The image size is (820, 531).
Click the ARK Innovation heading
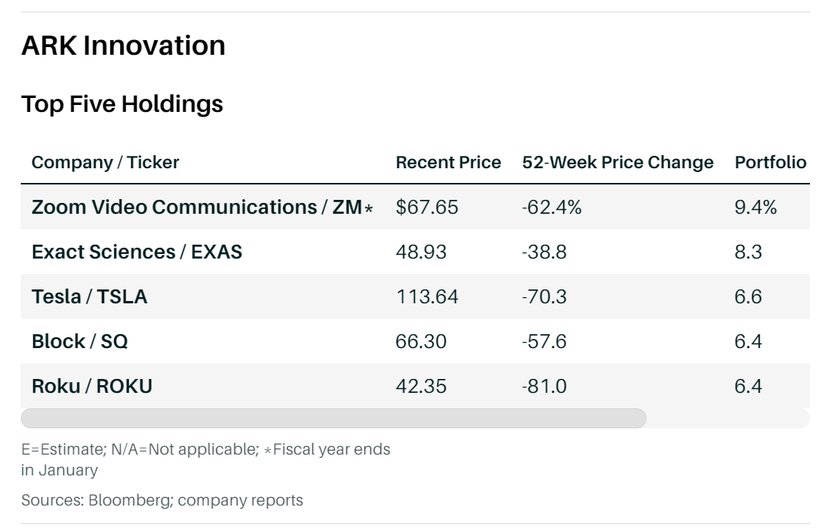(123, 46)
